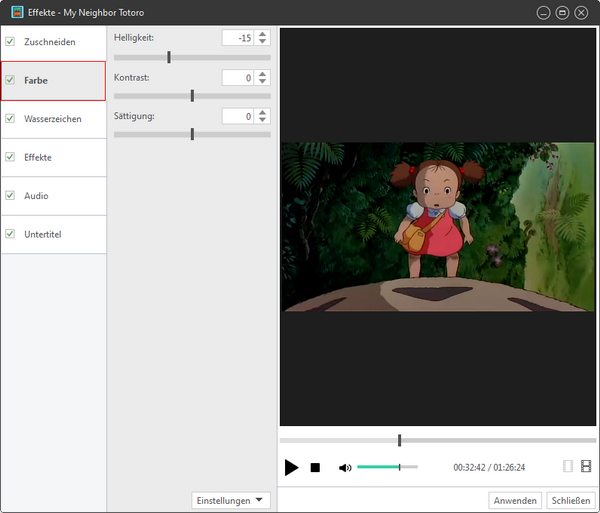Decrease Kontrast with the down arrow

(x=262, y=81)
